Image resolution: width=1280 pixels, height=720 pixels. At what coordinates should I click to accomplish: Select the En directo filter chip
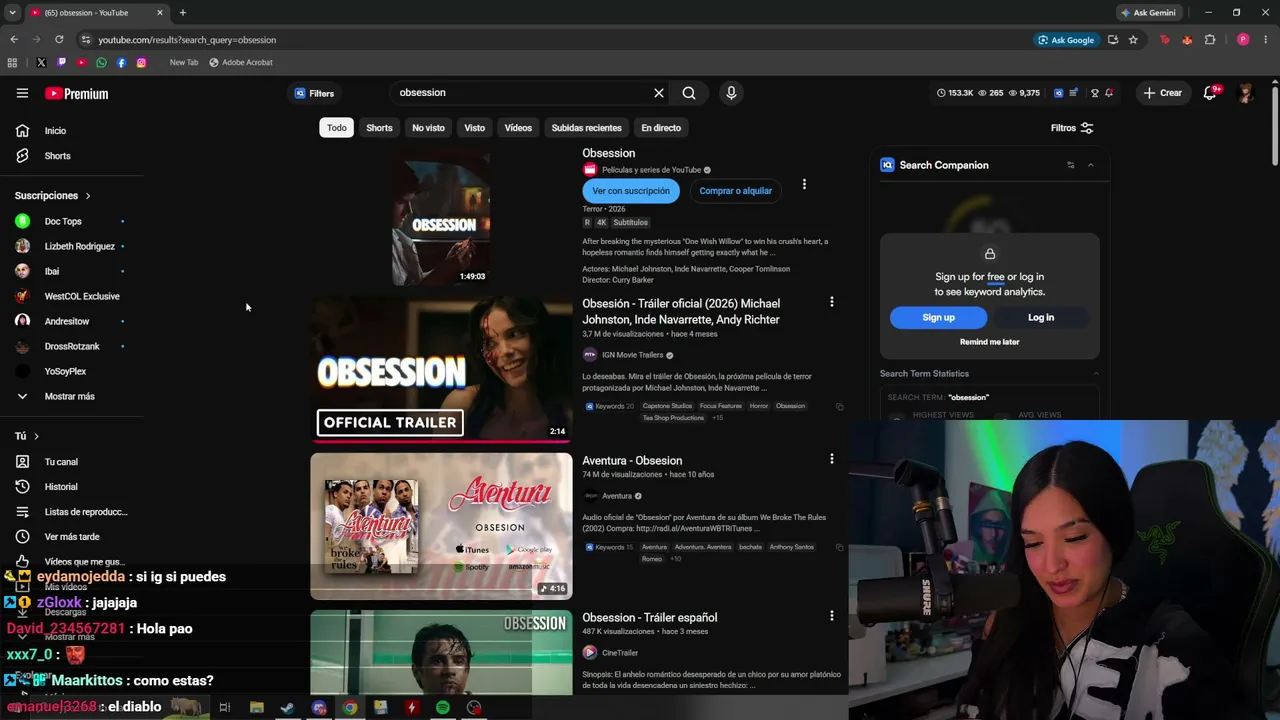click(x=661, y=128)
